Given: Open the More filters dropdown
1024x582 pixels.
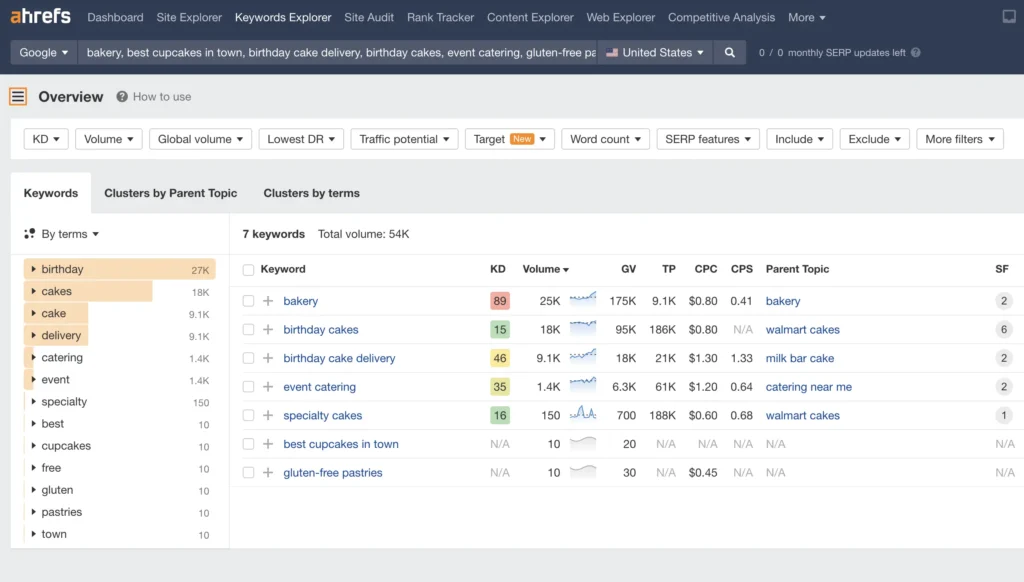Looking at the screenshot, I should tap(960, 139).
